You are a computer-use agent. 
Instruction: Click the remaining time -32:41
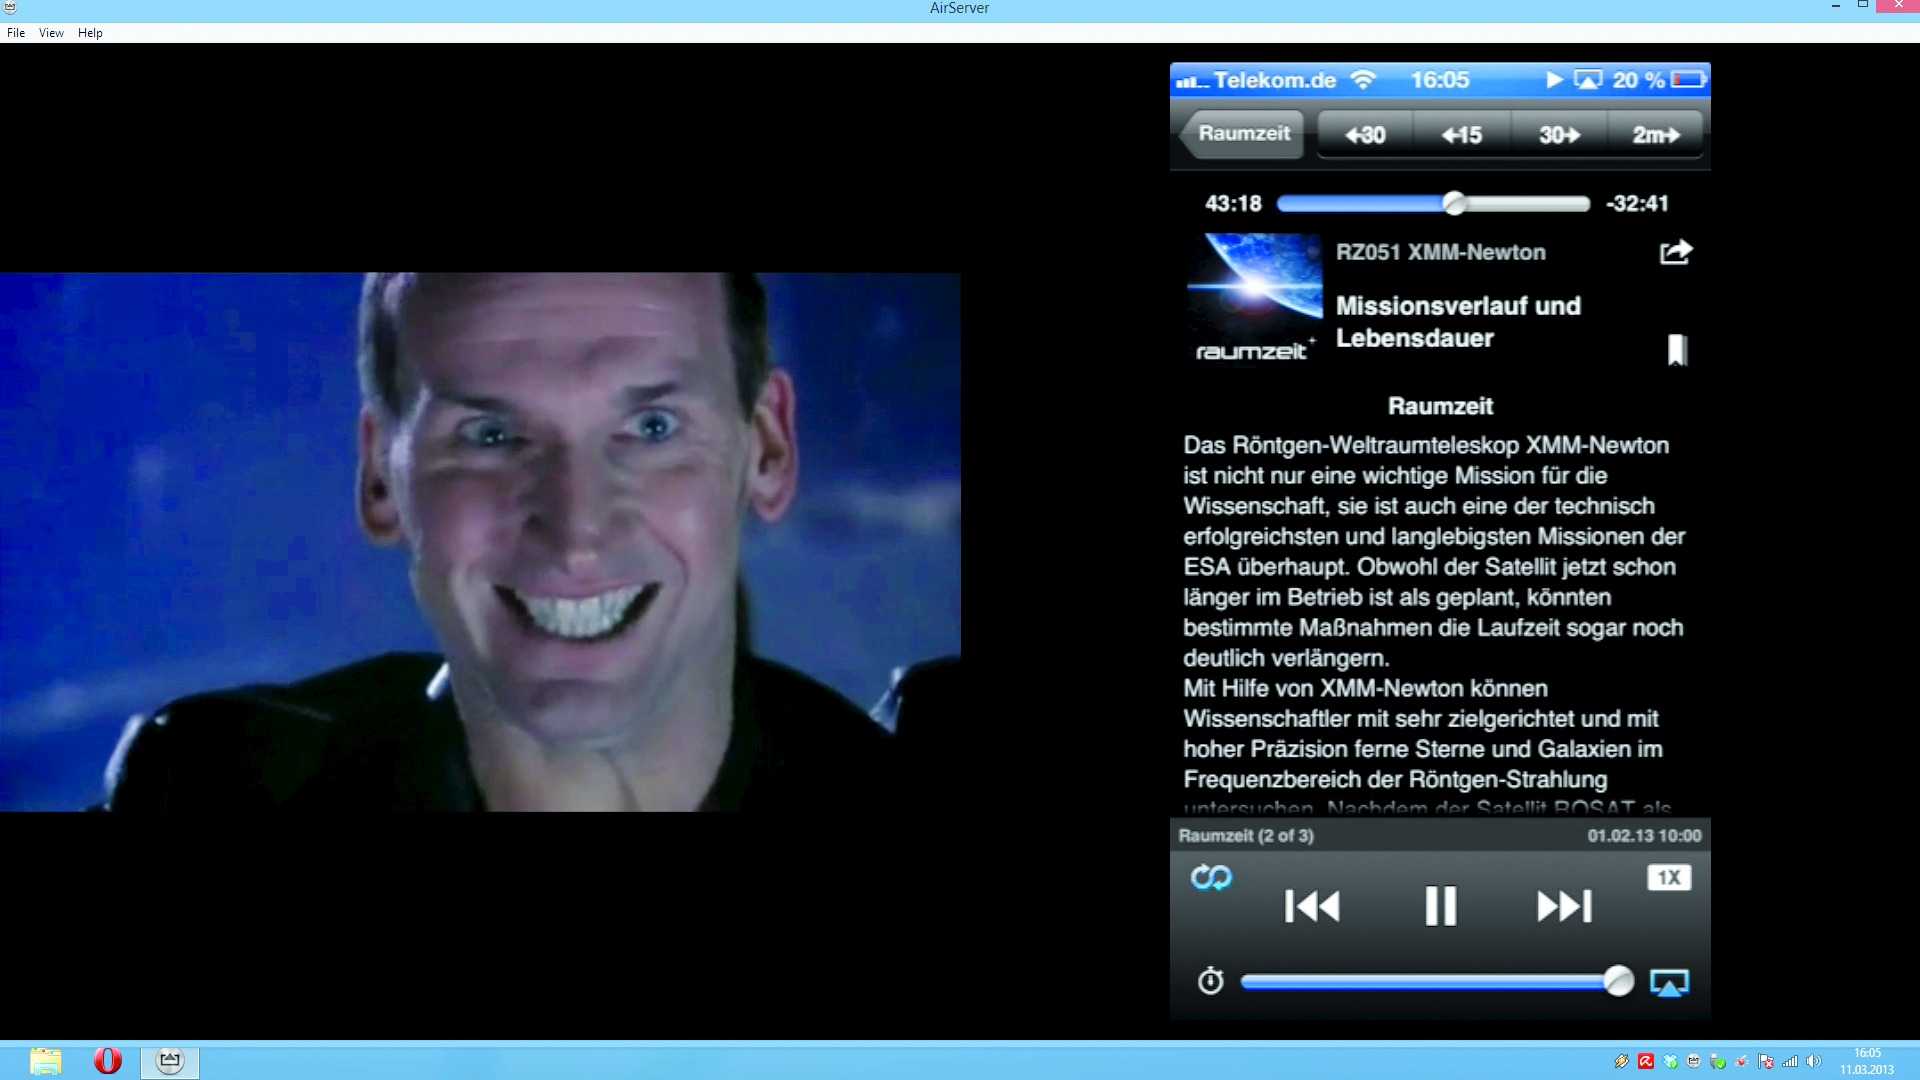coord(1637,203)
